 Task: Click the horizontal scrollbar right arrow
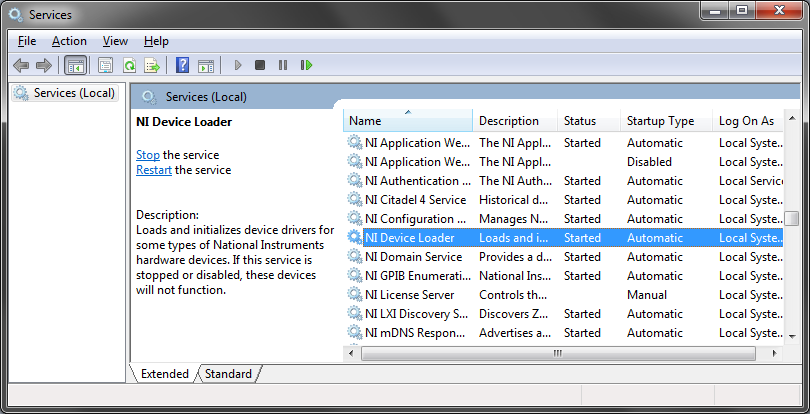tap(774, 354)
